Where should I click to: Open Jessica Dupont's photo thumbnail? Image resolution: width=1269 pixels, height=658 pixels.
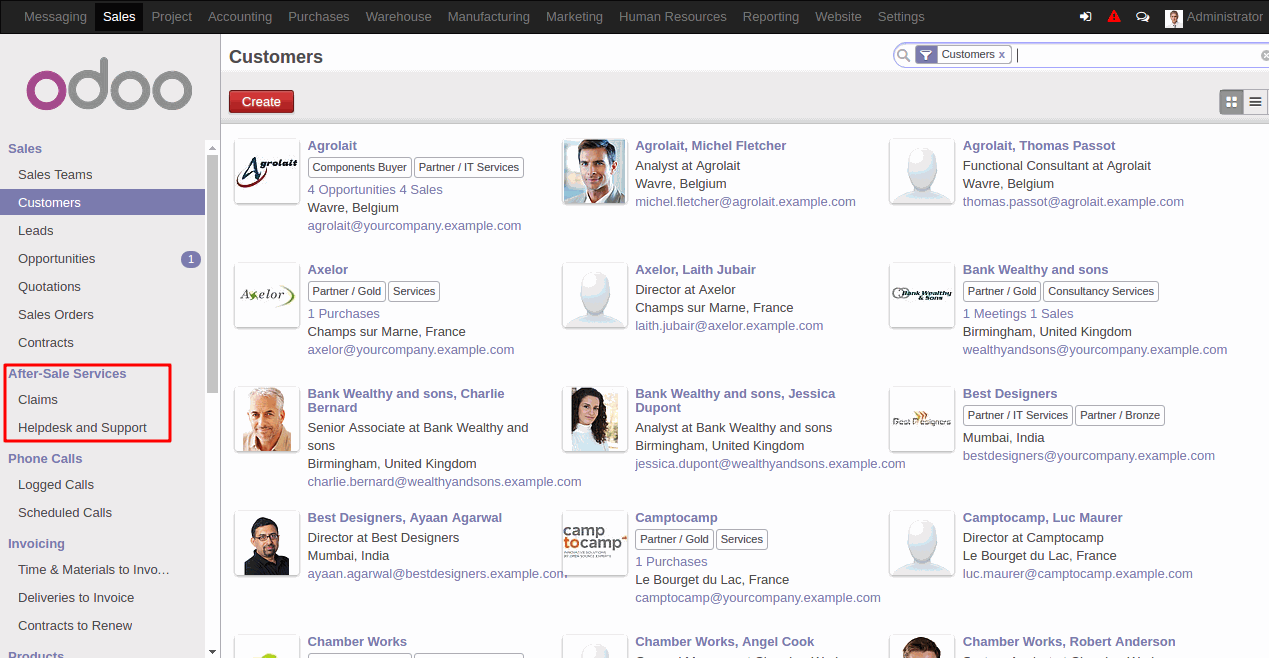[595, 419]
